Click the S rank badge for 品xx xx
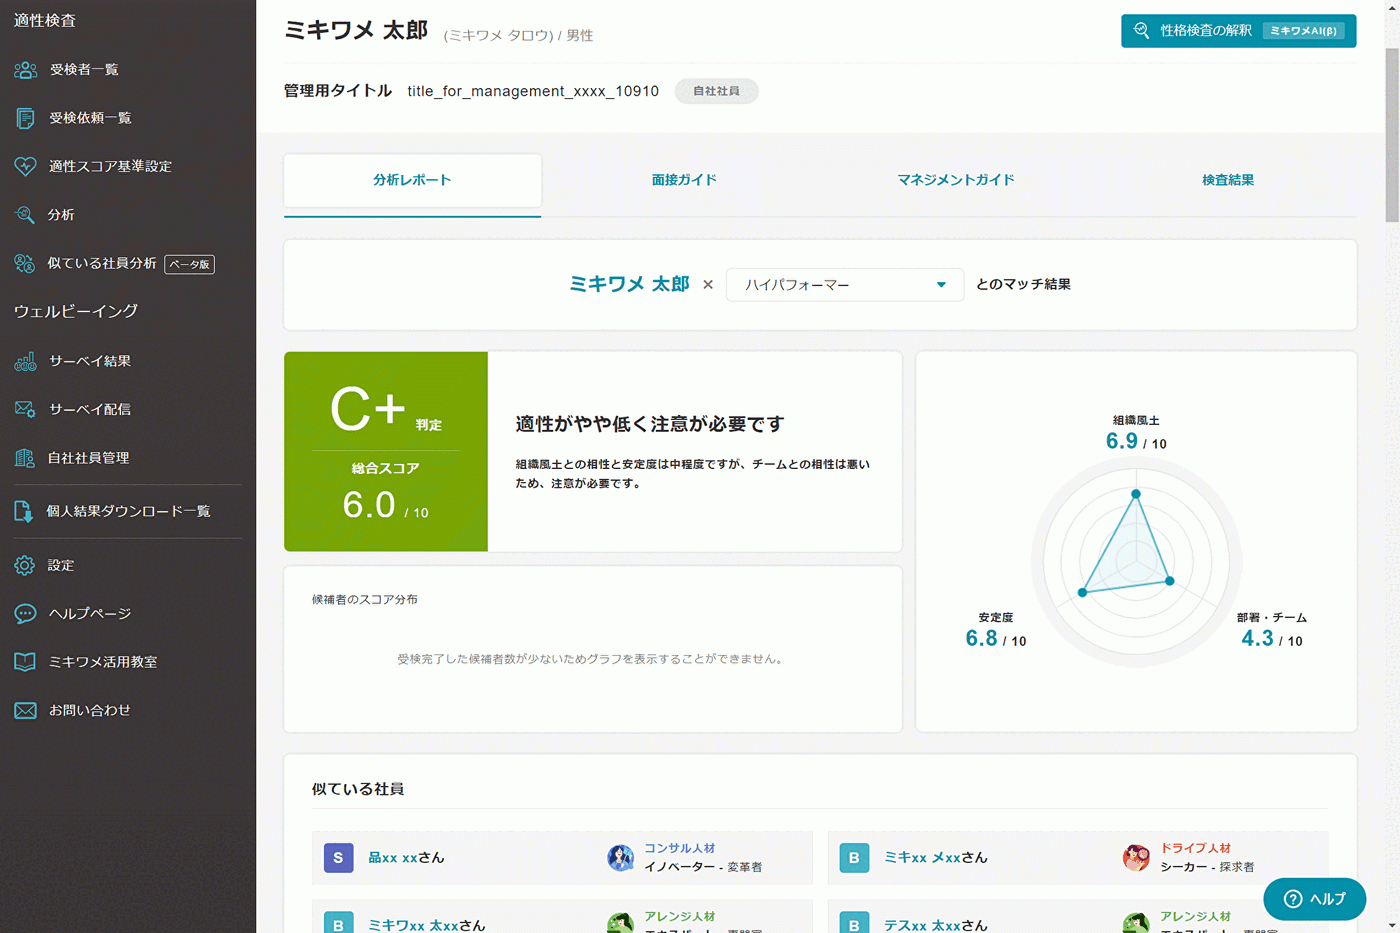This screenshot has height=933, width=1400. pos(338,858)
